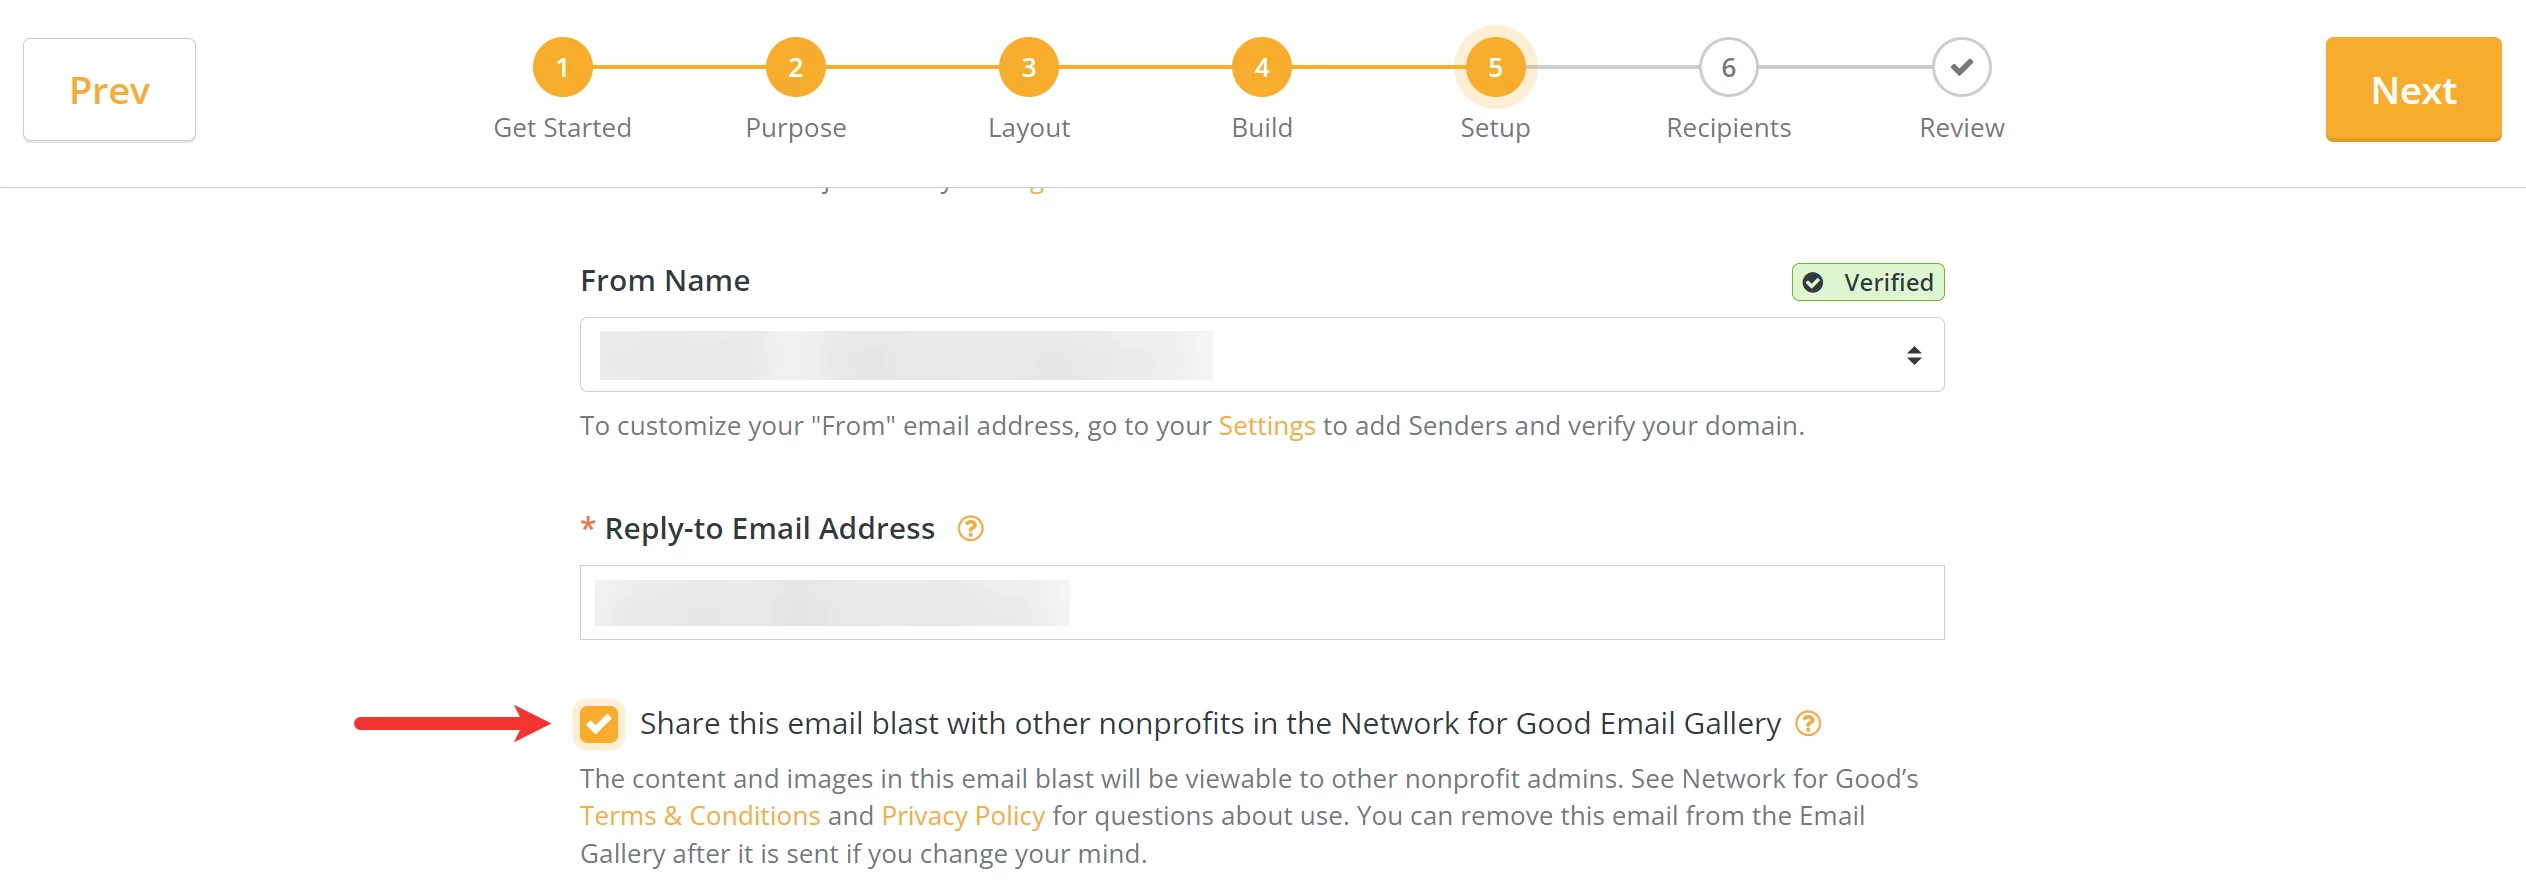
Task: View Network for Good's Terms & Conditions
Action: coord(698,815)
